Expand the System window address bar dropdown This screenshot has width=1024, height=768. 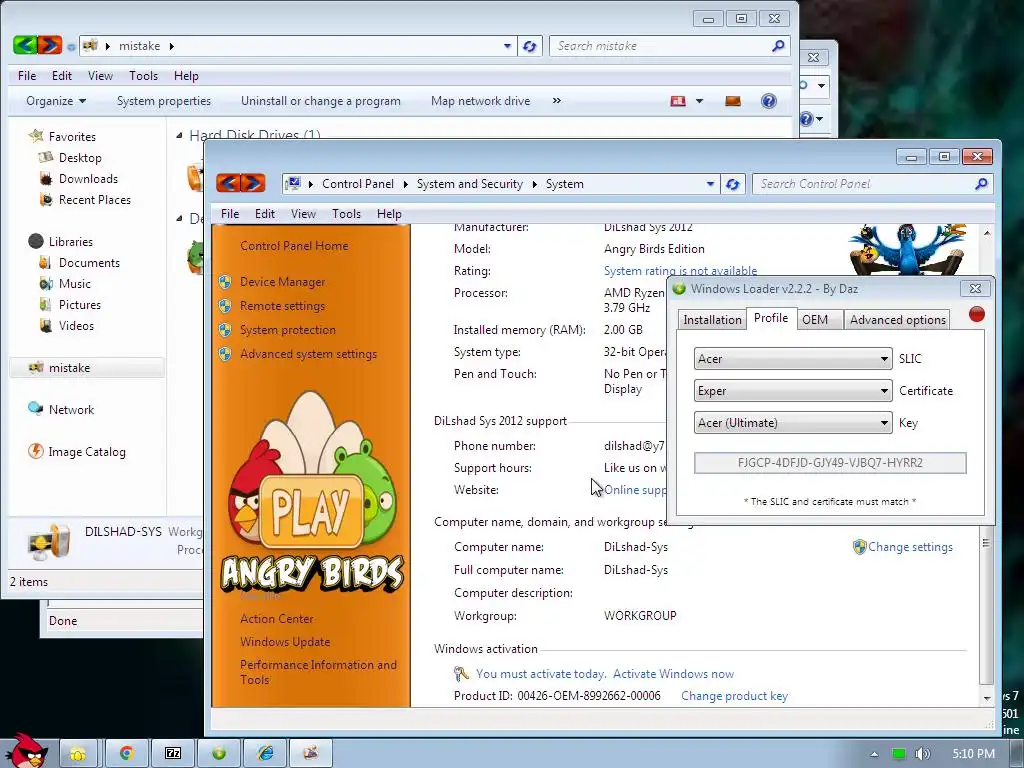point(710,184)
